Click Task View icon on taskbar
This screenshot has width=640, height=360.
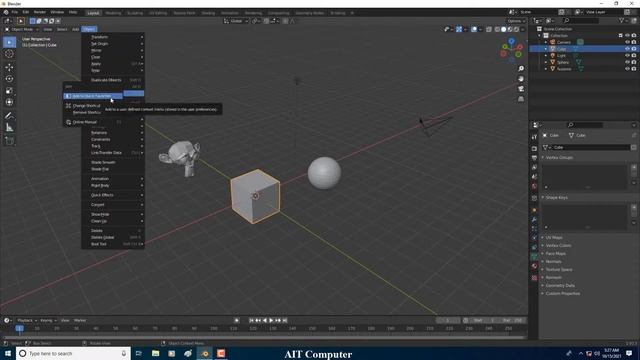click(x=139, y=353)
